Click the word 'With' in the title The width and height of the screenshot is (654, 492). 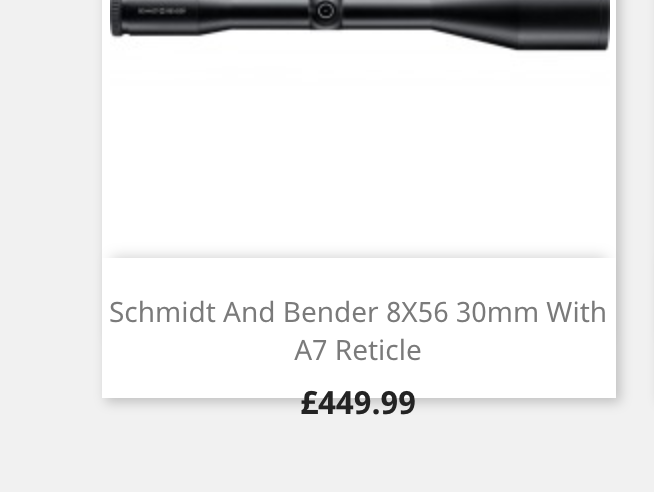pyautogui.click(x=576, y=312)
